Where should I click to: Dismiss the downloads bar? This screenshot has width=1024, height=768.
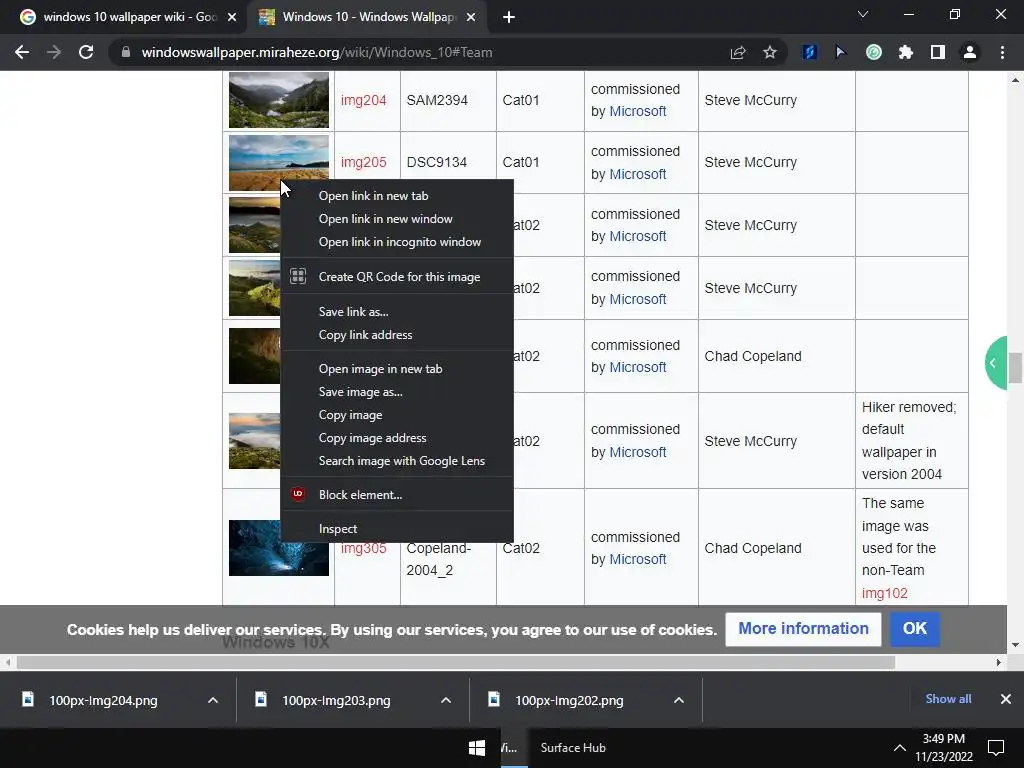1006,699
